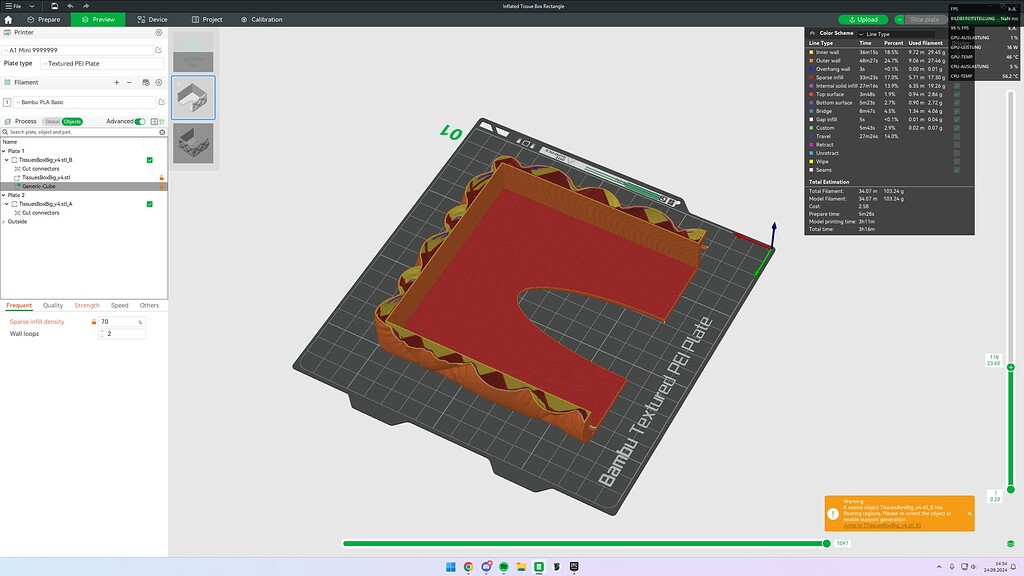Toggle Bridge line visibility checkbox
This screenshot has height=576, width=1024.
[957, 111]
